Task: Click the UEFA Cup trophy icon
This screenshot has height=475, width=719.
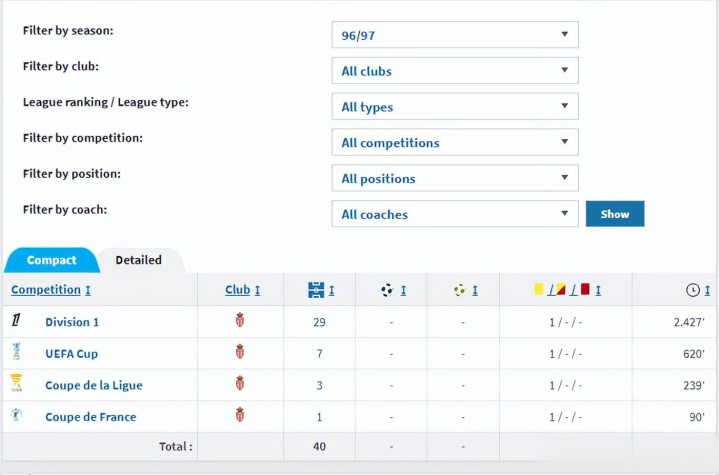Action: click(16, 353)
